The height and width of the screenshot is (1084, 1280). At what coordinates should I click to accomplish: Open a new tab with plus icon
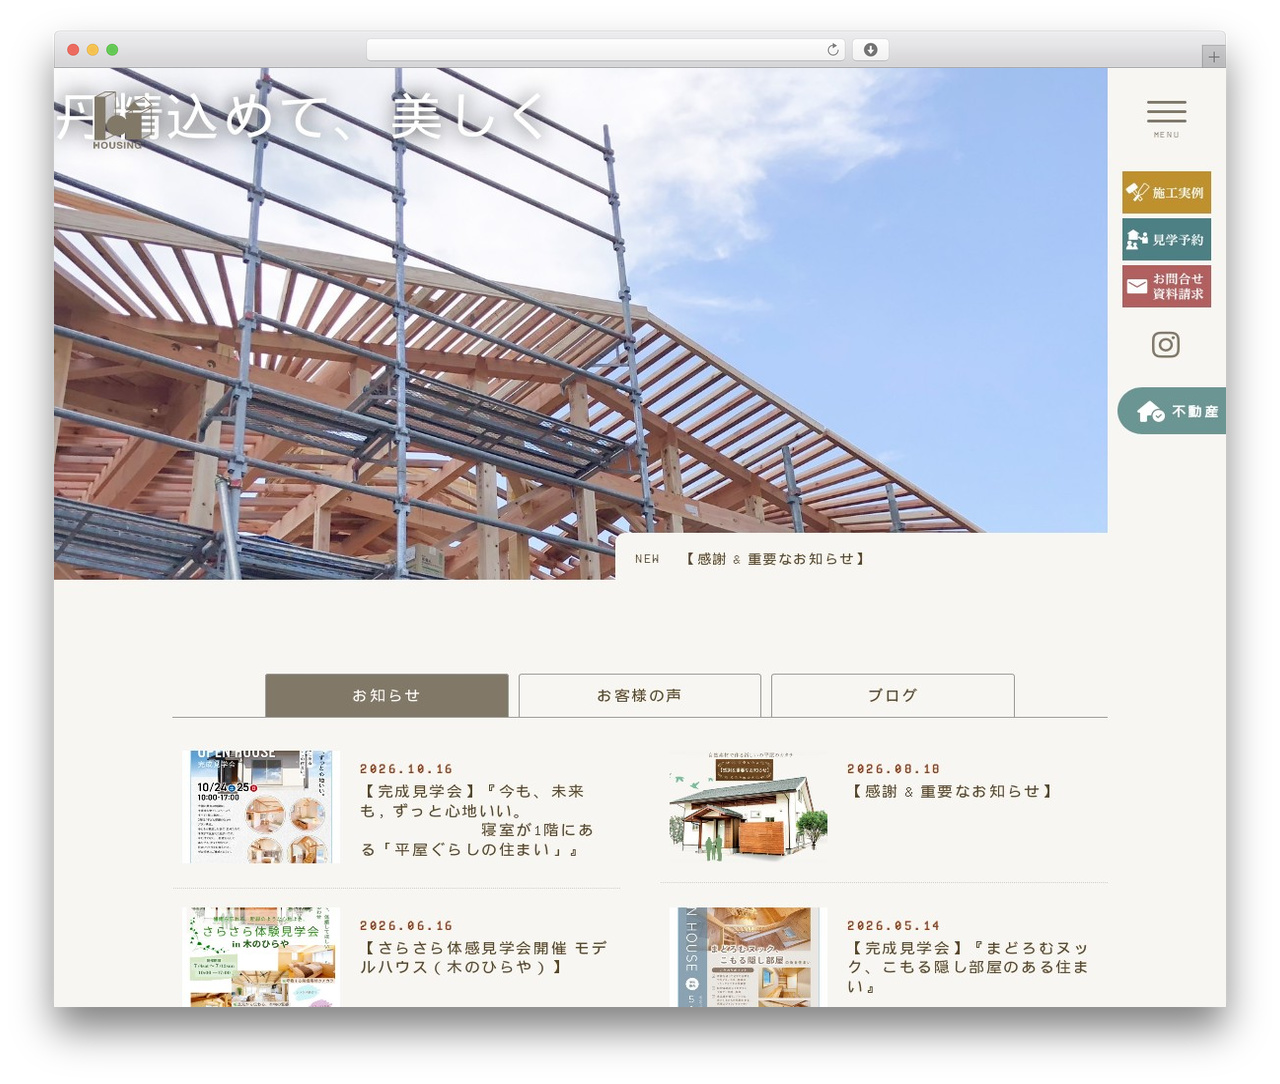(1214, 57)
